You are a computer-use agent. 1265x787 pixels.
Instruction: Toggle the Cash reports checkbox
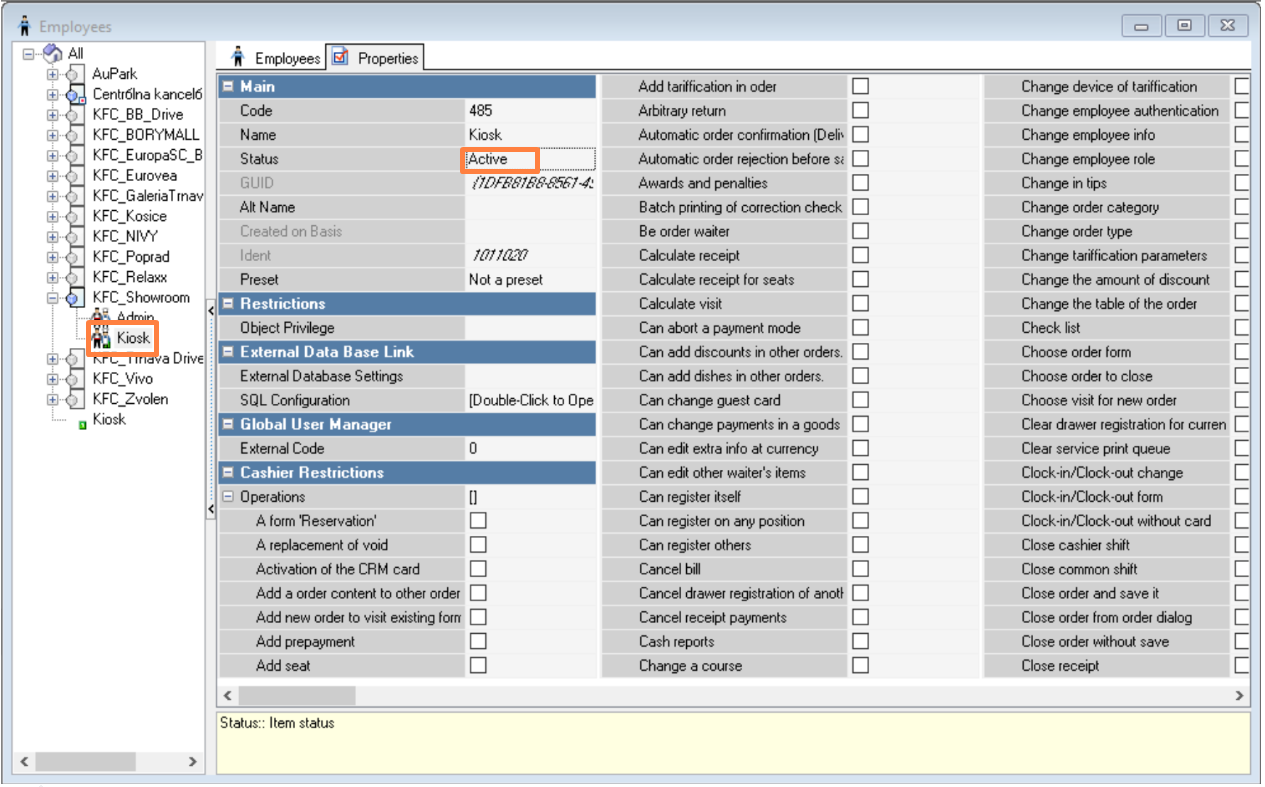click(860, 642)
